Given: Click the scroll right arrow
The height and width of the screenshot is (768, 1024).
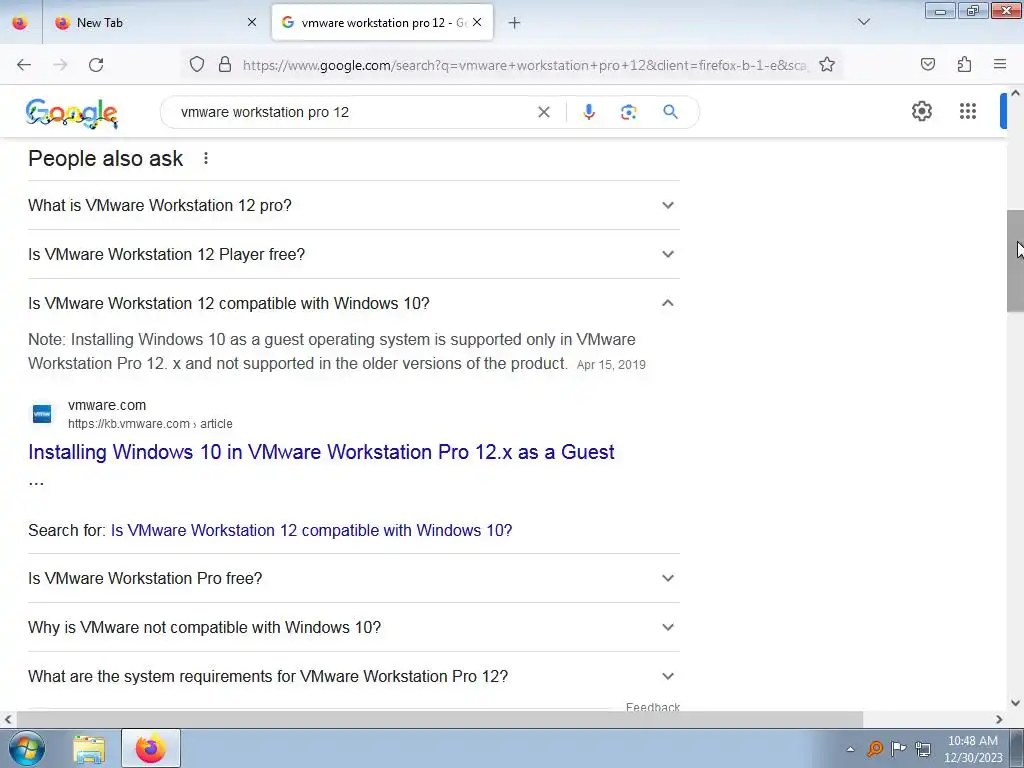Looking at the screenshot, I should [999, 719].
